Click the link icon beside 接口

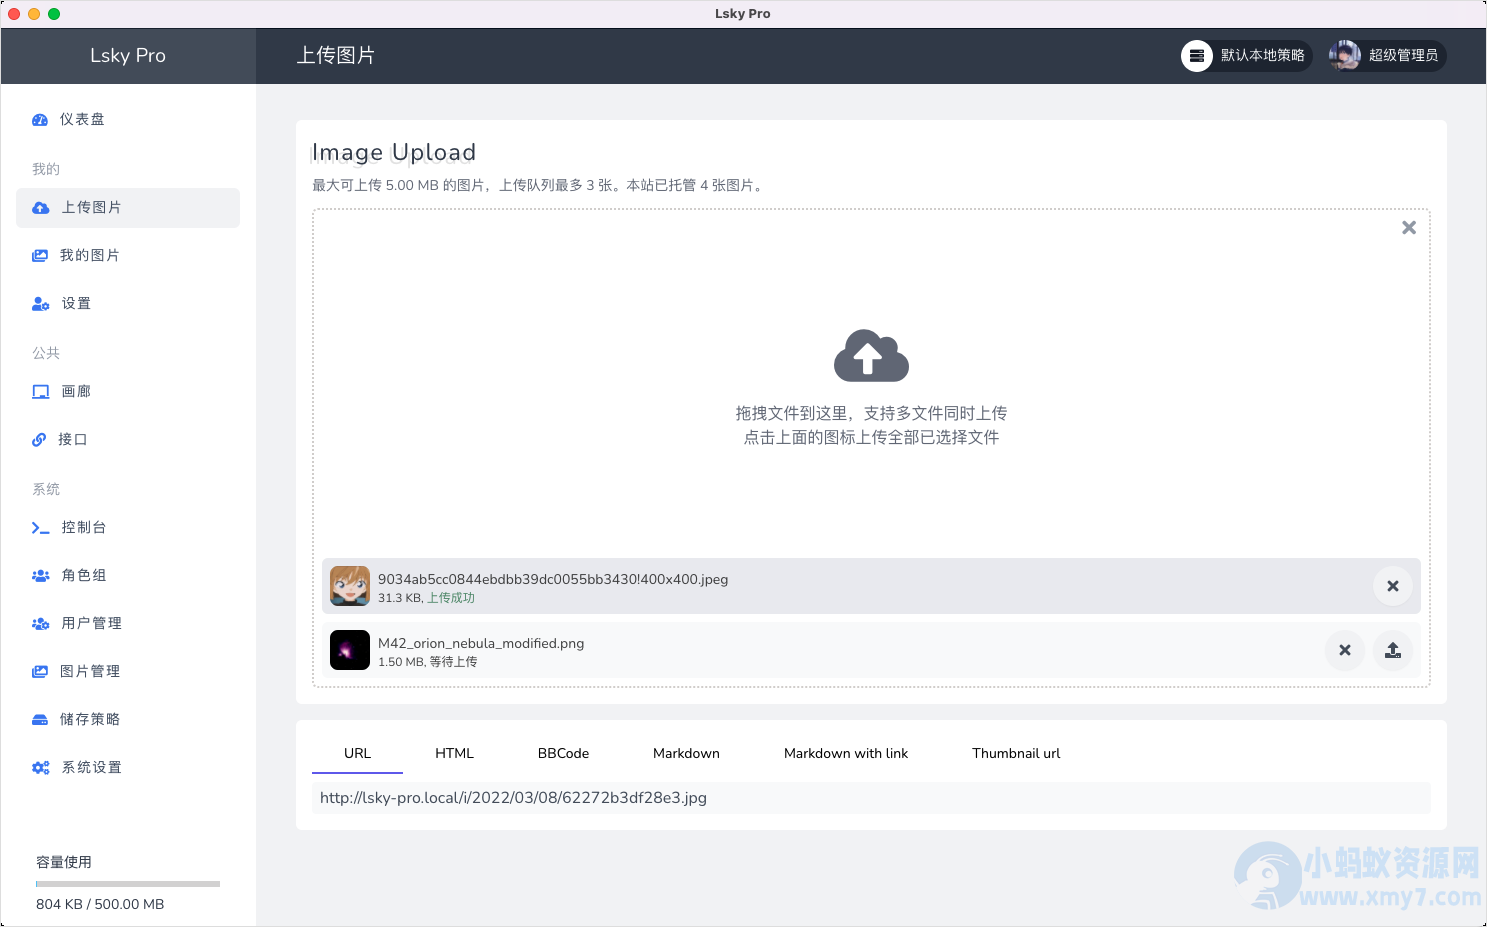pos(39,440)
